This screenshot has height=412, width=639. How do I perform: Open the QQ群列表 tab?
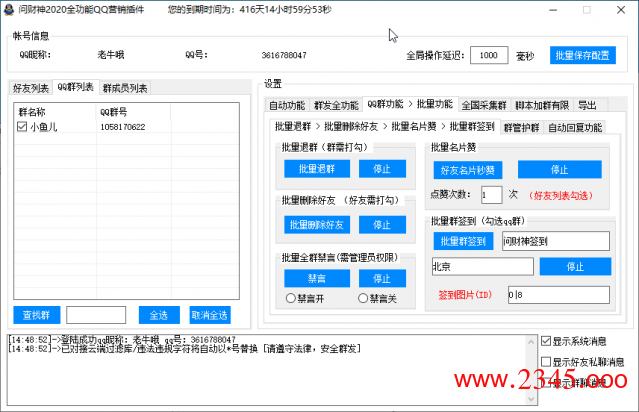point(76,87)
